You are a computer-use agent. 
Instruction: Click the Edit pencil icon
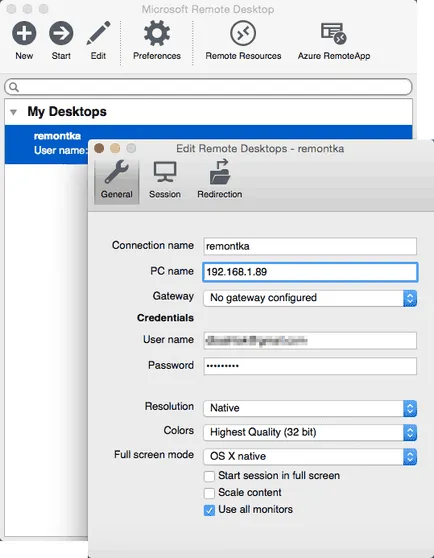pos(98,33)
